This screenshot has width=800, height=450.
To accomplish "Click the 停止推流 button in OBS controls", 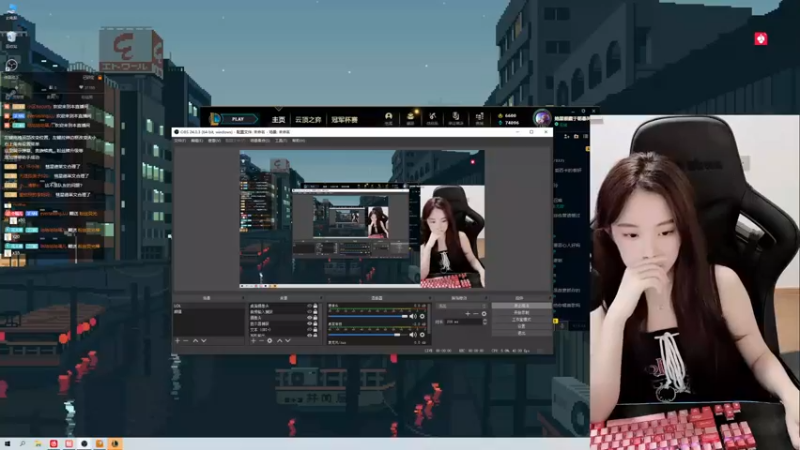I will (x=521, y=306).
